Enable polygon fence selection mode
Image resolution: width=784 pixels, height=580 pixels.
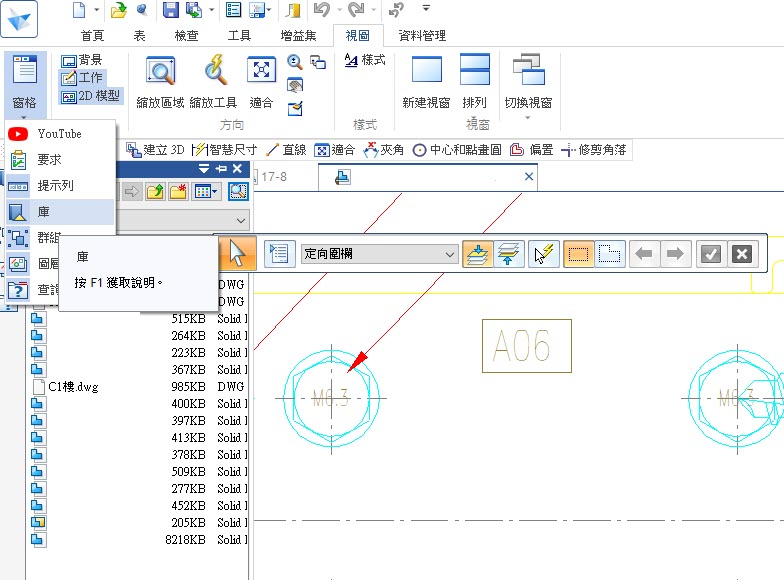(610, 254)
